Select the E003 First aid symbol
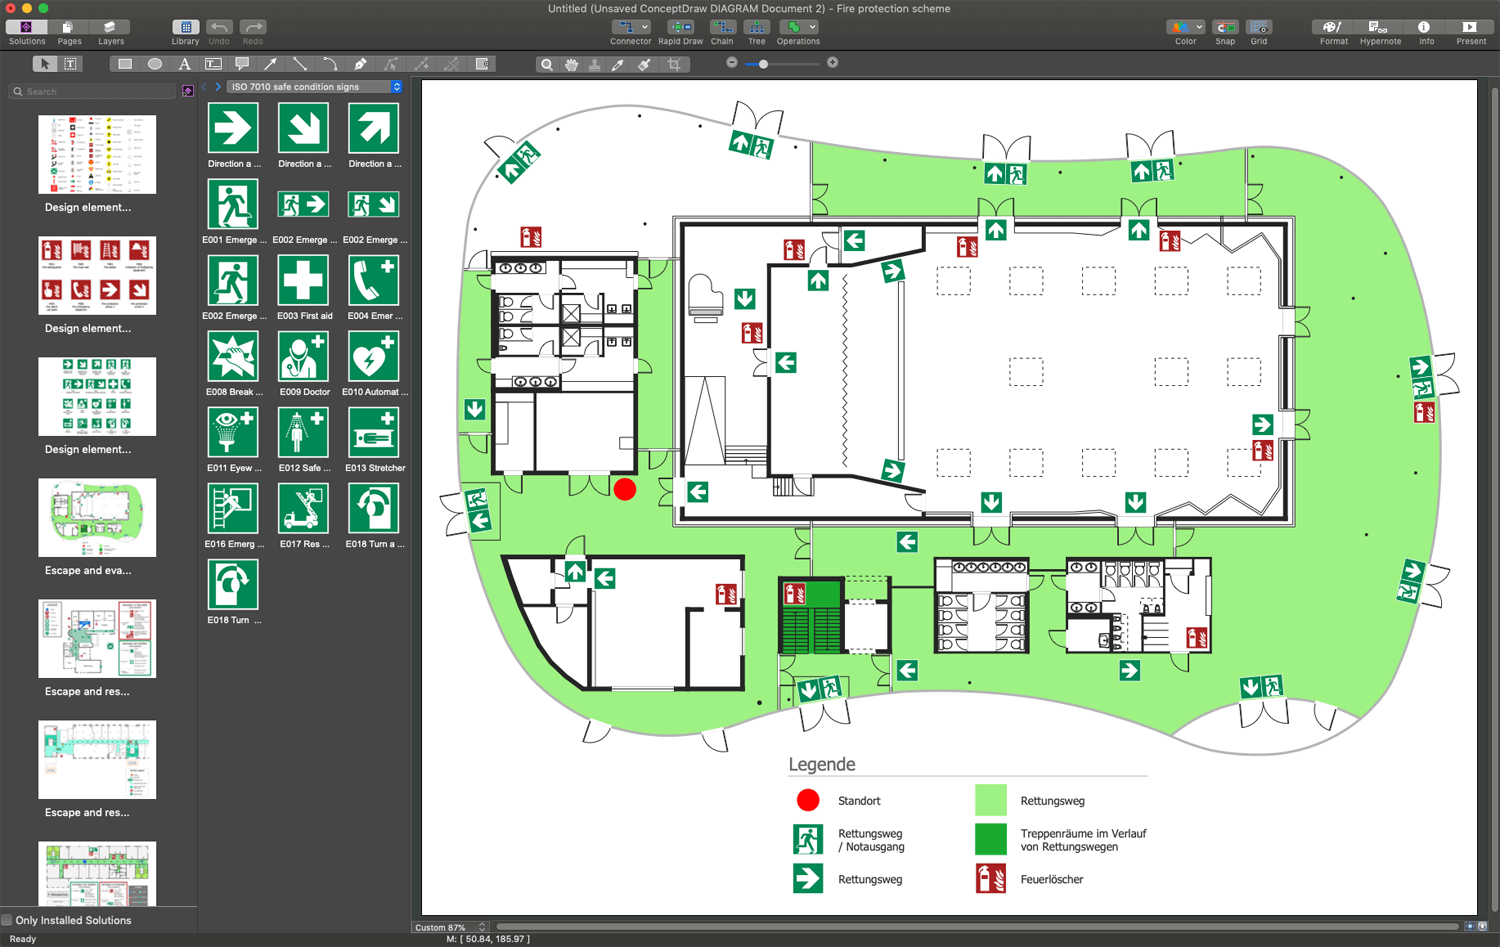 (x=303, y=285)
